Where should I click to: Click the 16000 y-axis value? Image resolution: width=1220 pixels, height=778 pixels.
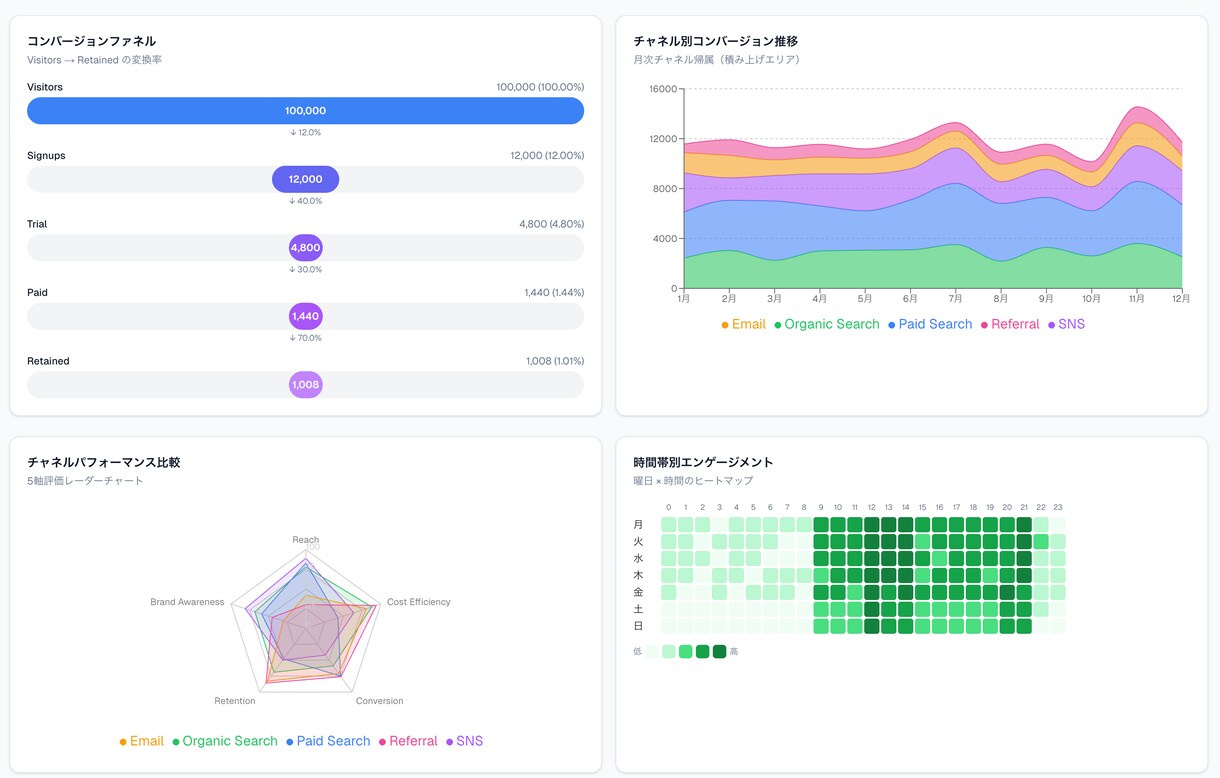[x=663, y=89]
